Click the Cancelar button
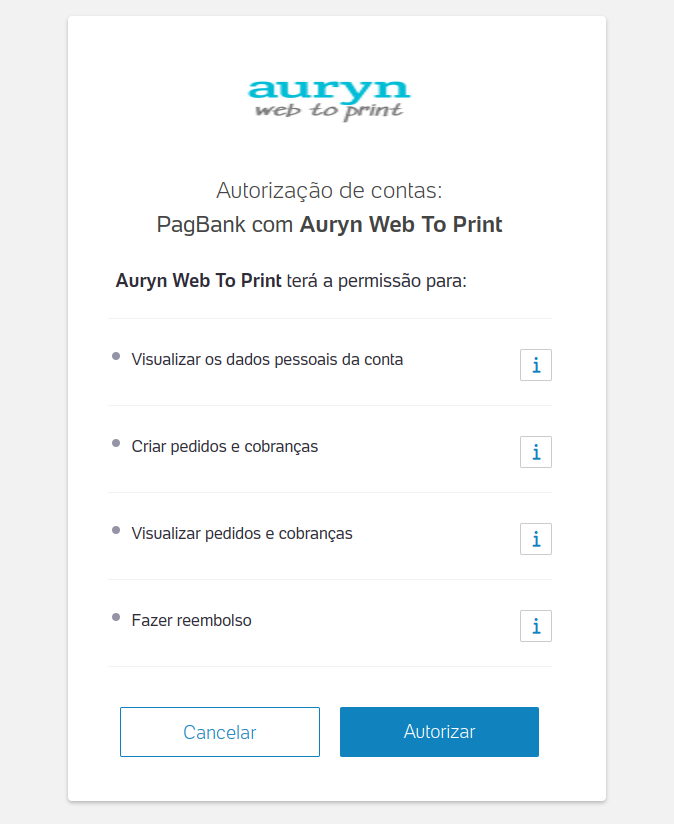 pos(220,732)
